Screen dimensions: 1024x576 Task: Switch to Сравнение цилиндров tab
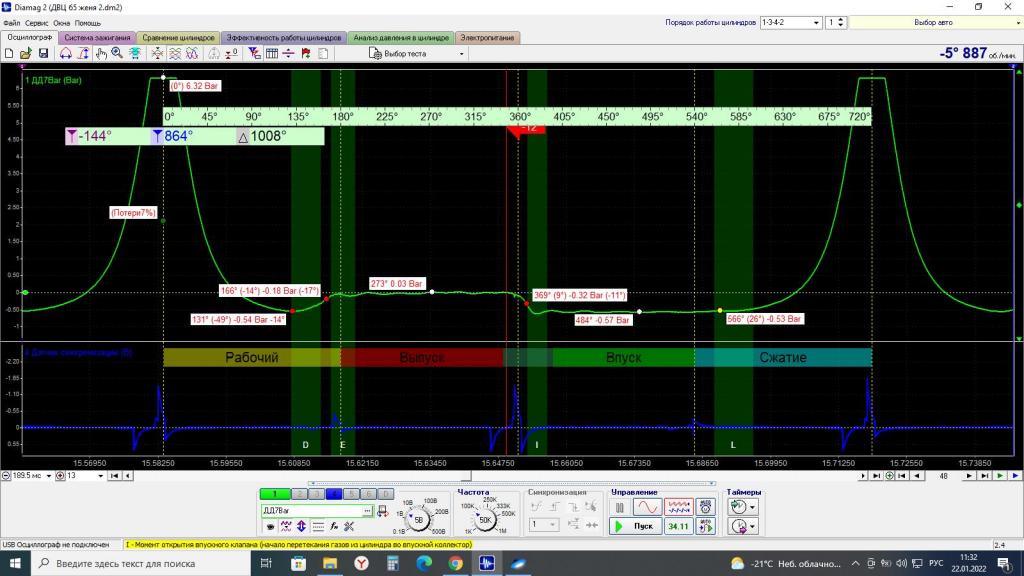(178, 38)
